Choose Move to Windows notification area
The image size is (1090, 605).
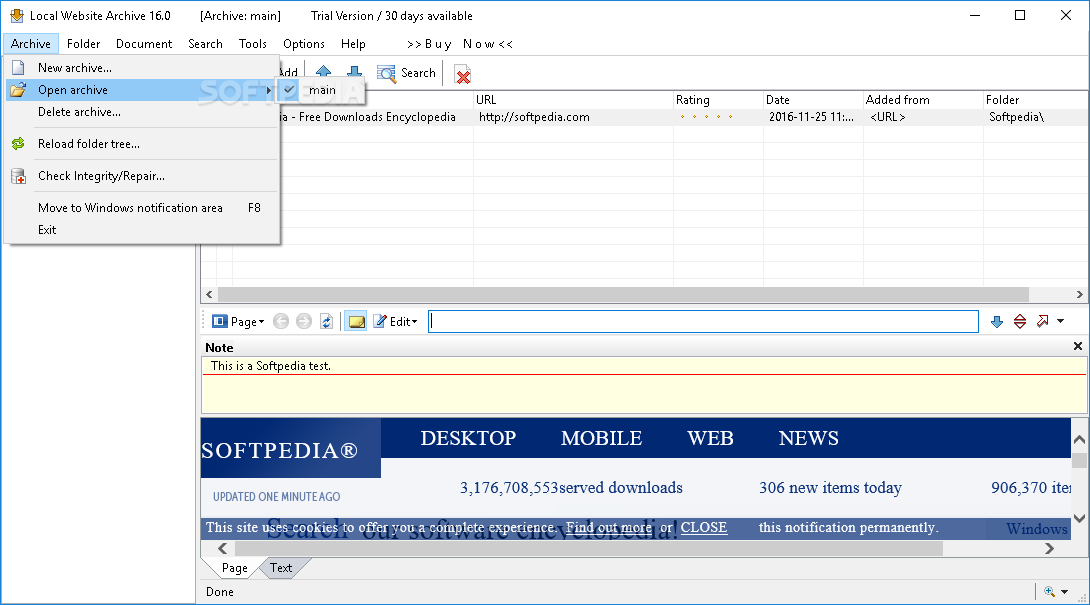pos(142,208)
